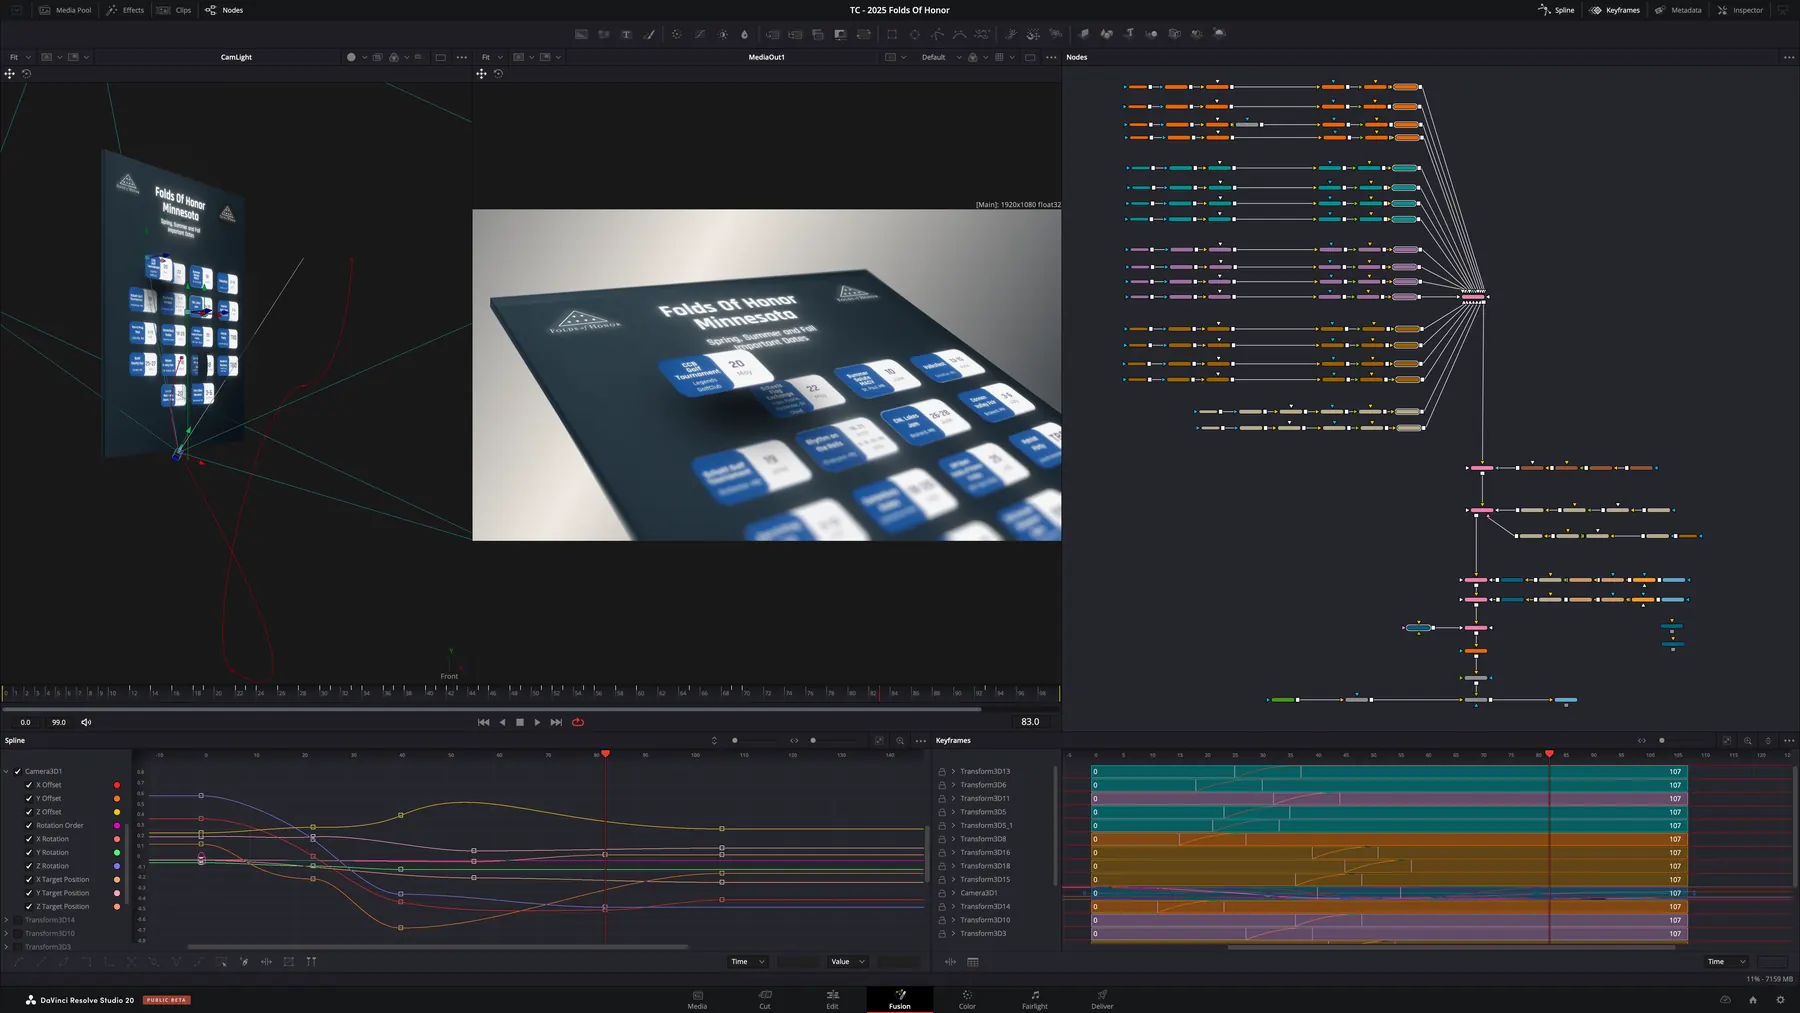This screenshot has width=1800, height=1013.
Task: Open the Inspector panel
Action: click(x=1741, y=10)
